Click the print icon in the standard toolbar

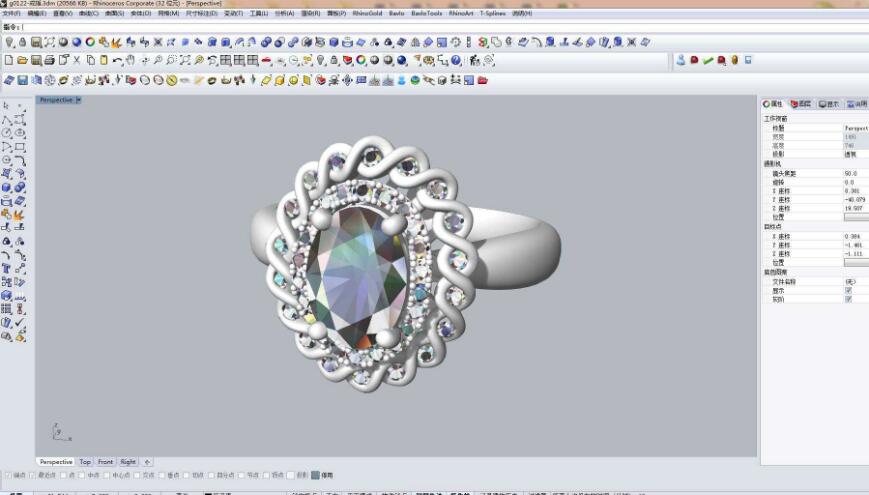coord(49,60)
